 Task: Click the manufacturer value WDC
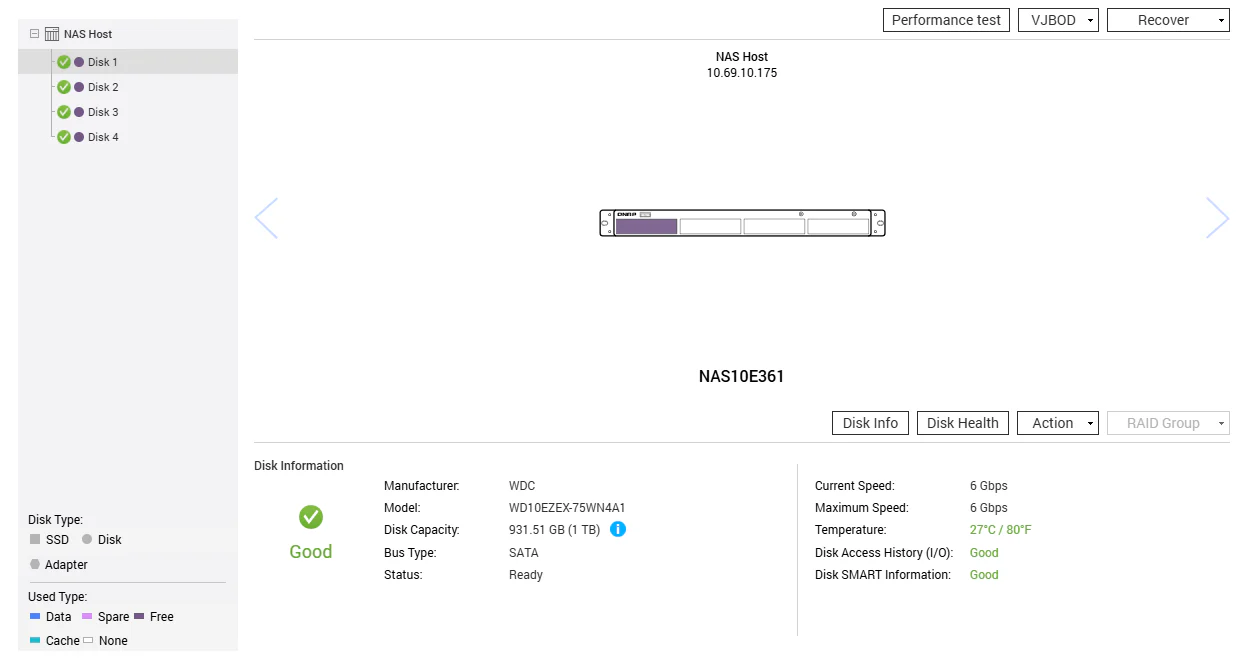tap(522, 486)
